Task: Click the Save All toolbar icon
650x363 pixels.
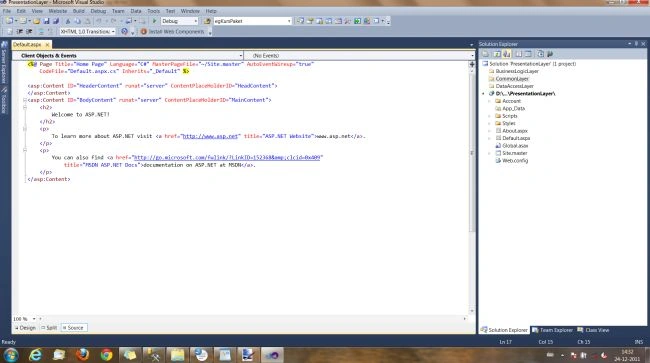Action: tap(55, 21)
